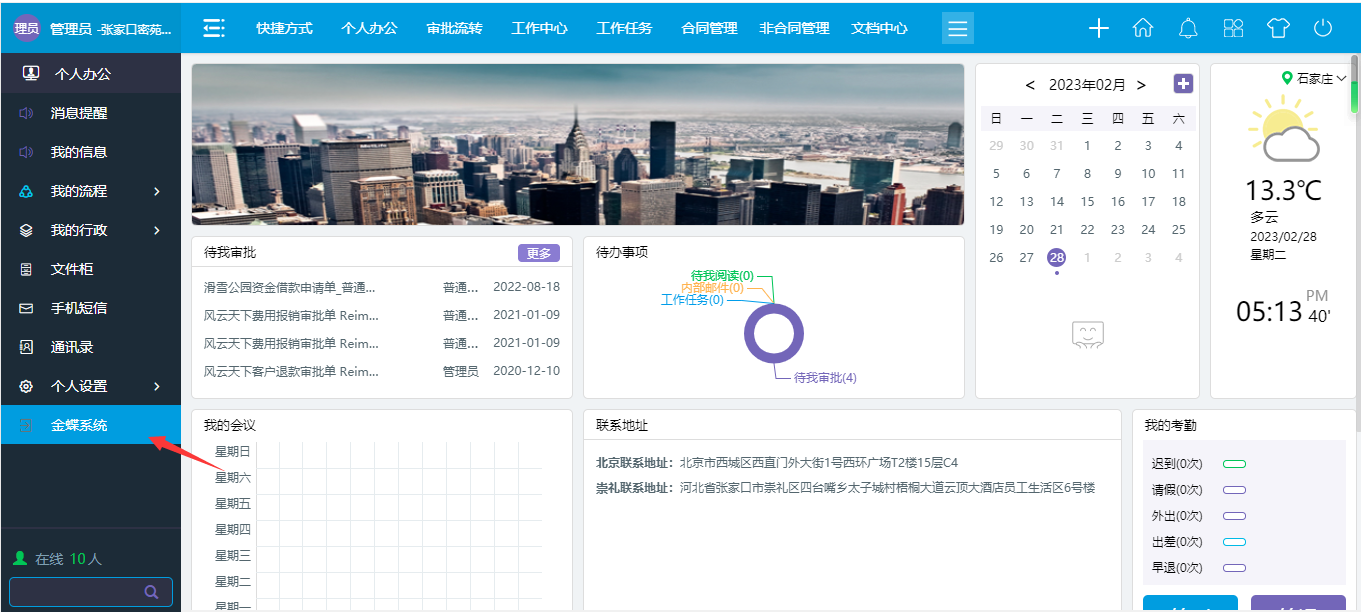Open the theme skin shirt icon
1361x612 pixels.
(1278, 28)
